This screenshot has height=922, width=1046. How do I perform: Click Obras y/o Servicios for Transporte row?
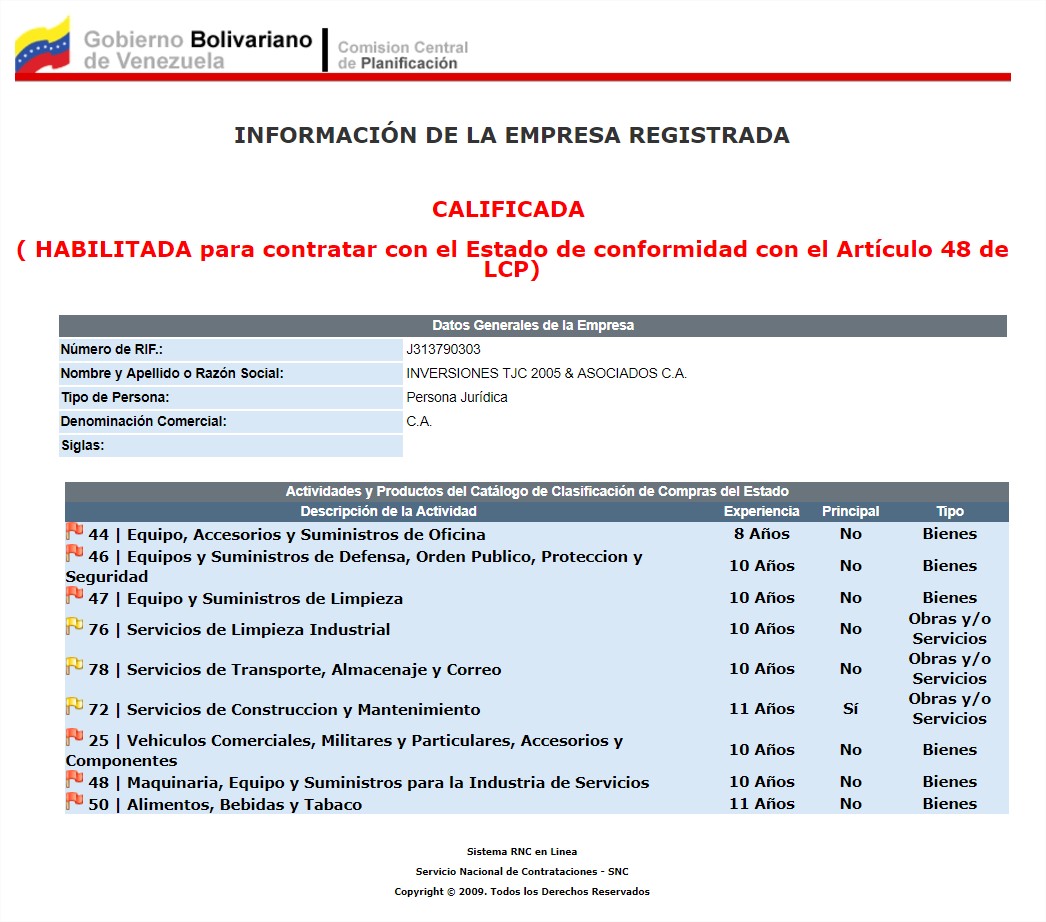[x=950, y=668]
